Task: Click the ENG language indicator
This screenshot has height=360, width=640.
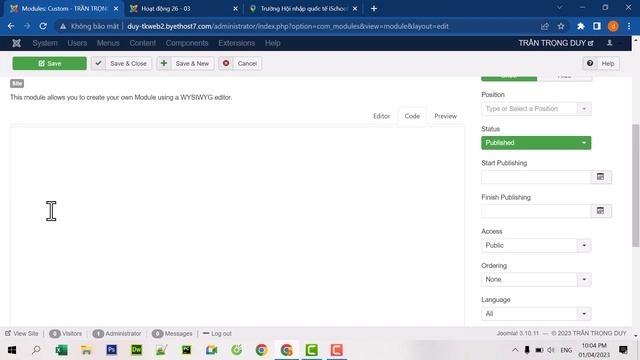Action: [566, 350]
